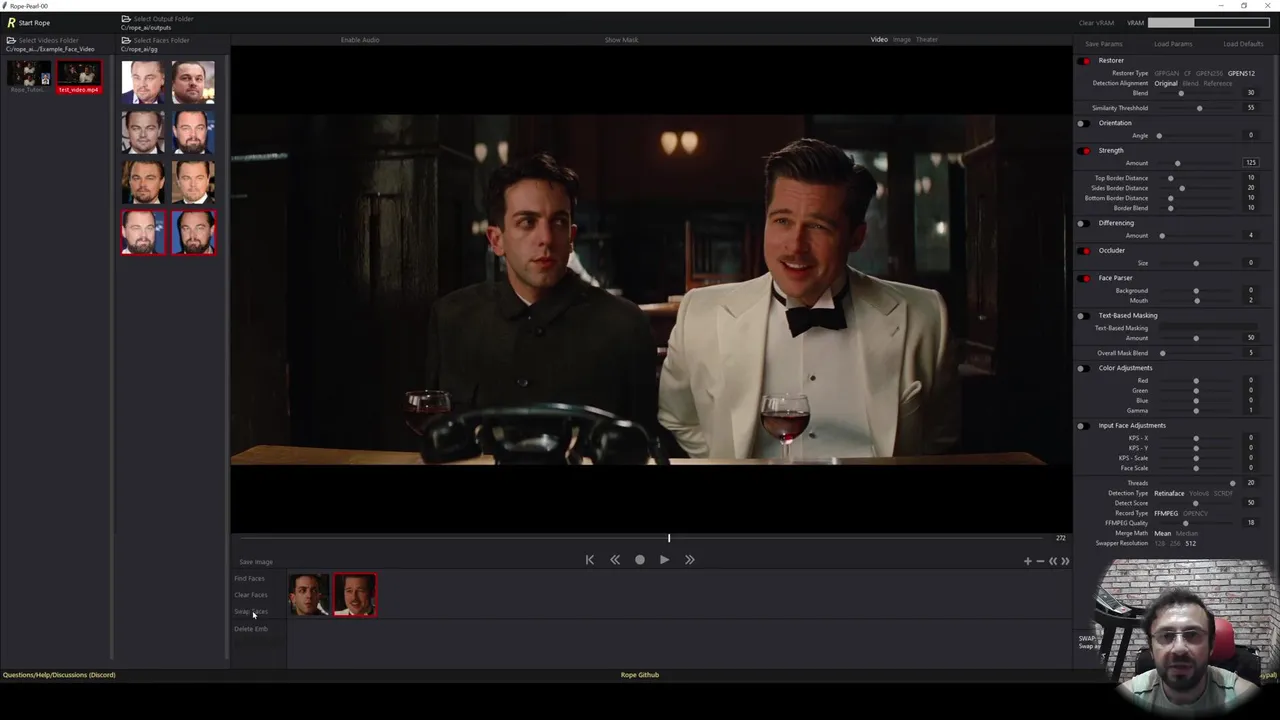The width and height of the screenshot is (1280, 720).
Task: Click Clear VRAM
Action: coord(1096,23)
